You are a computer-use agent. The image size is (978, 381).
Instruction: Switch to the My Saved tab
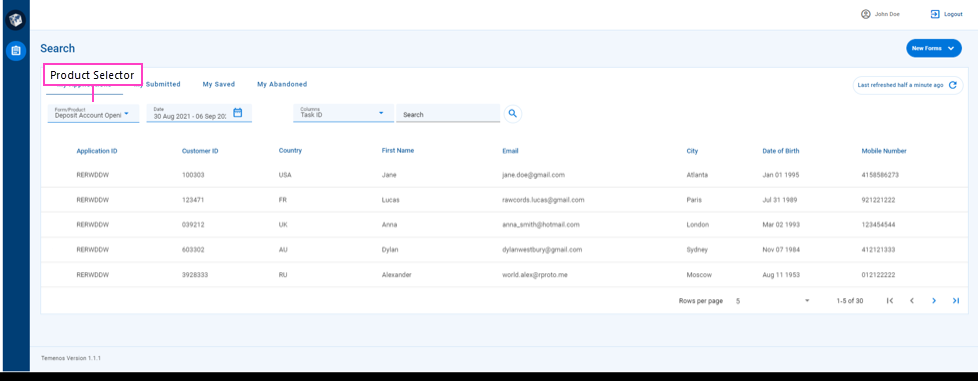[218, 84]
